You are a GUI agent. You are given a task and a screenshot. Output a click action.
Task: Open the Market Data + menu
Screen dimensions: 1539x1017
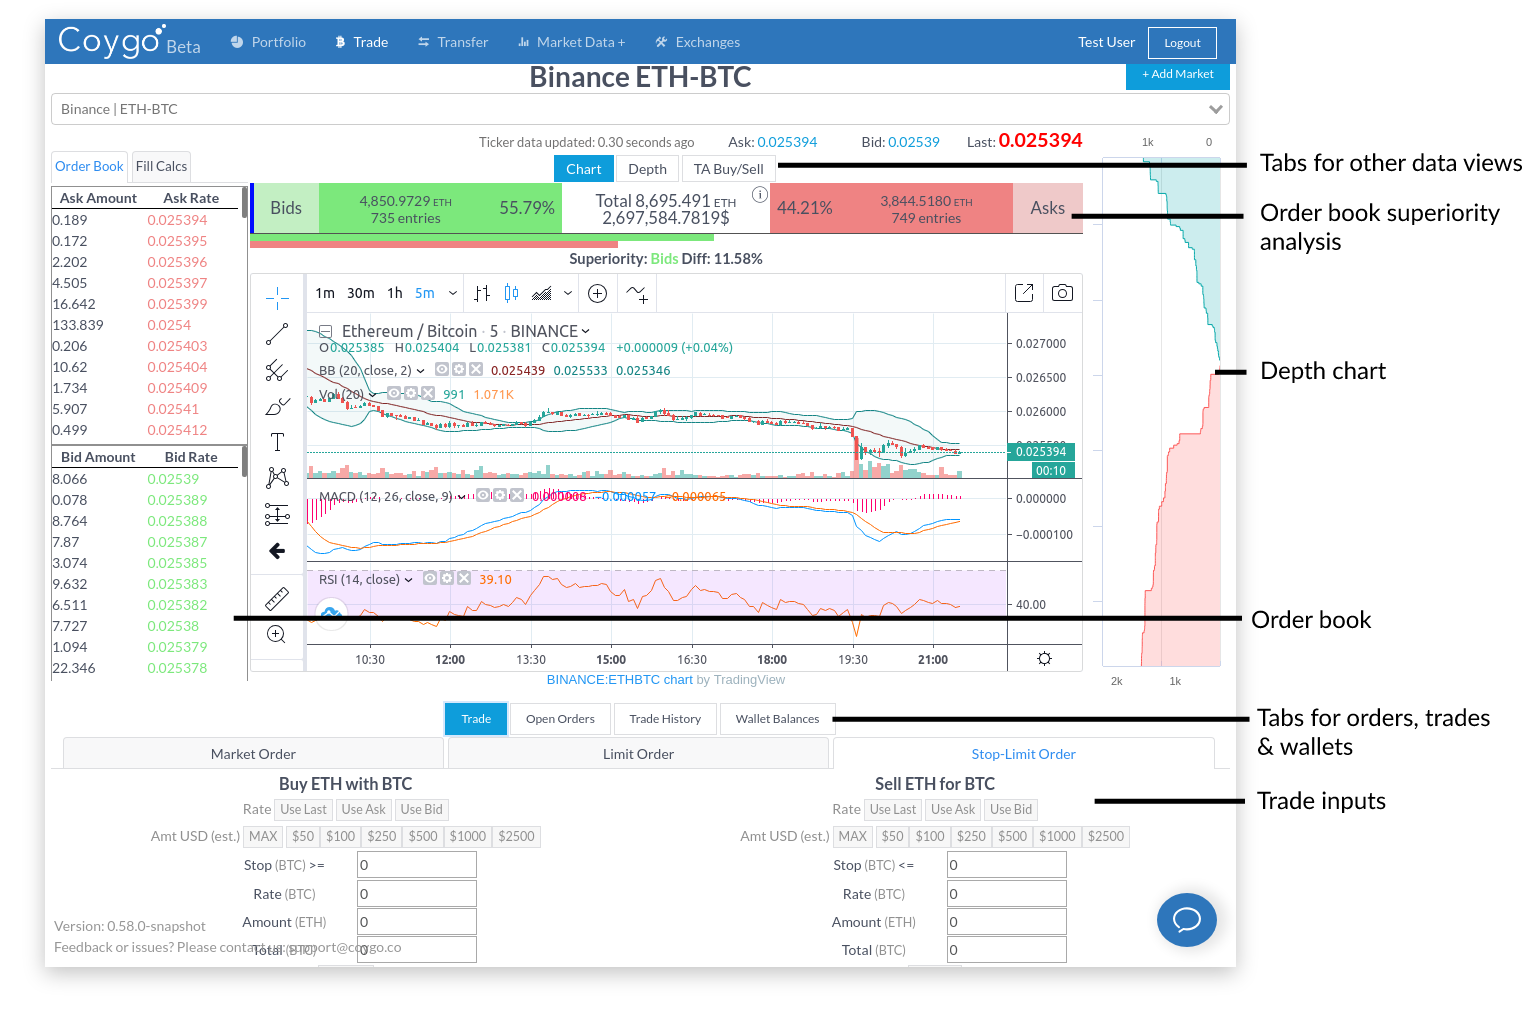click(571, 42)
